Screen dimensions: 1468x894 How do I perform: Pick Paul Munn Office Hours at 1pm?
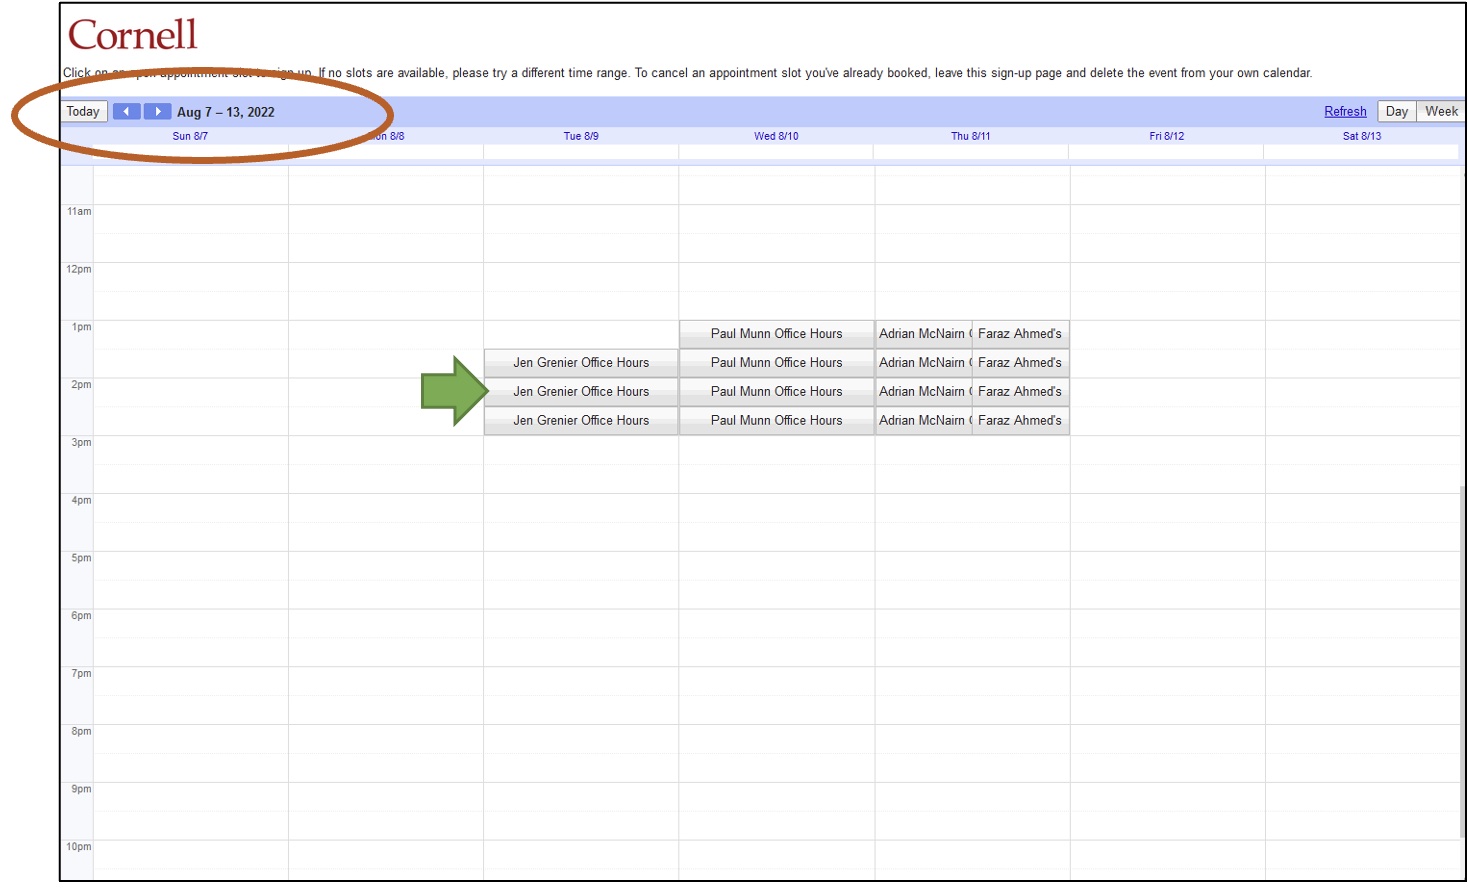click(x=776, y=334)
